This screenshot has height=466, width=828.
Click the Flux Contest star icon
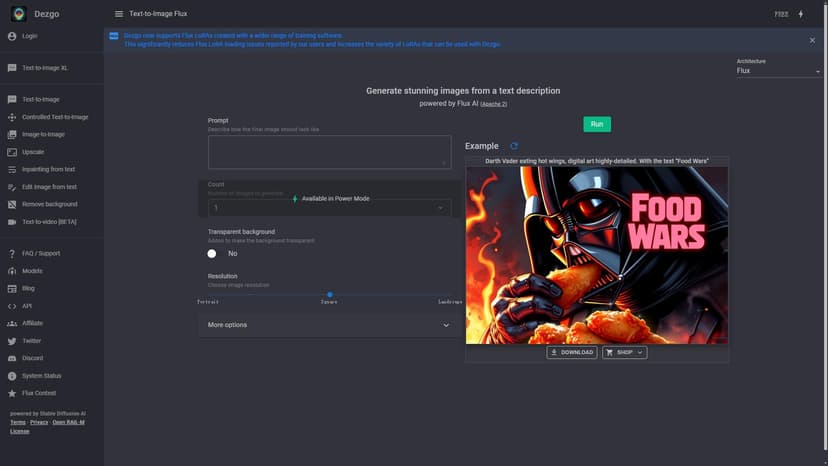pyautogui.click(x=12, y=393)
